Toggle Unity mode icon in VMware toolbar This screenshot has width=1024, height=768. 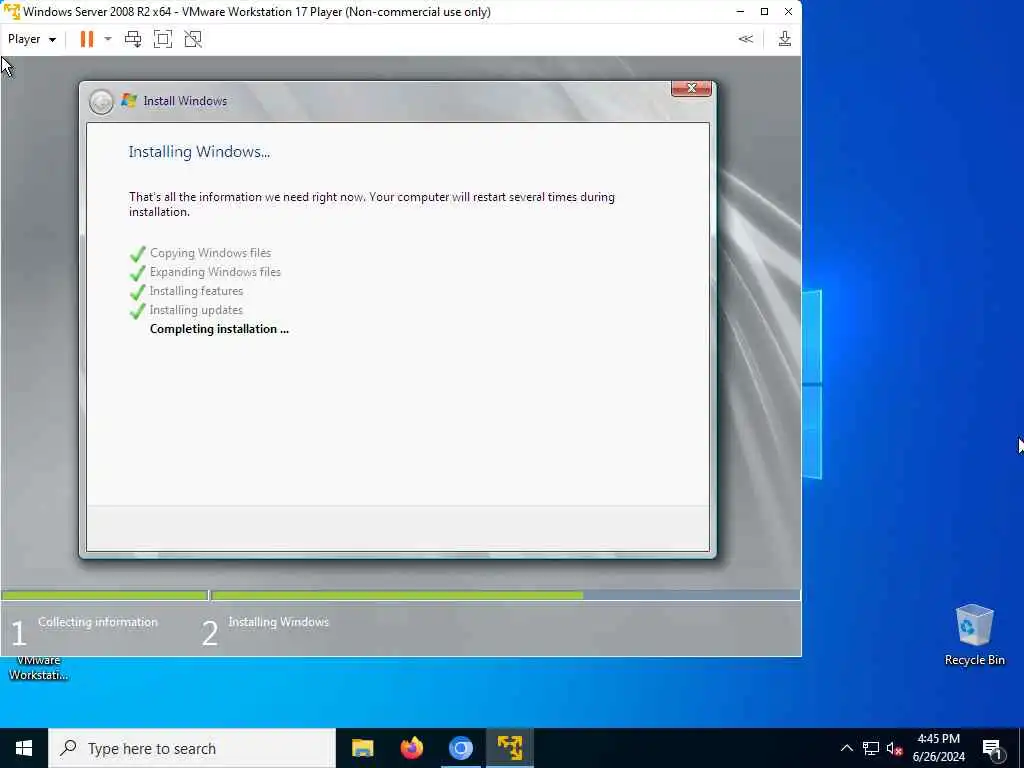click(193, 39)
